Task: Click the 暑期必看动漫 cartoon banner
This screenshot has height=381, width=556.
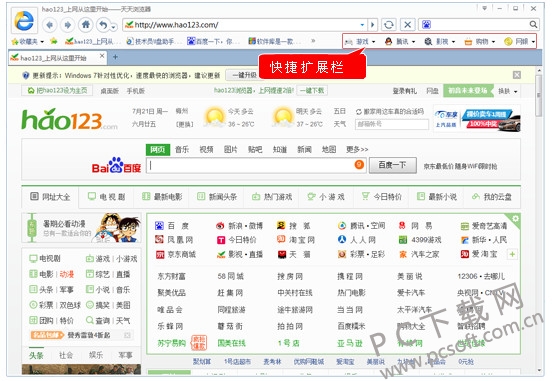Action: (x=82, y=228)
